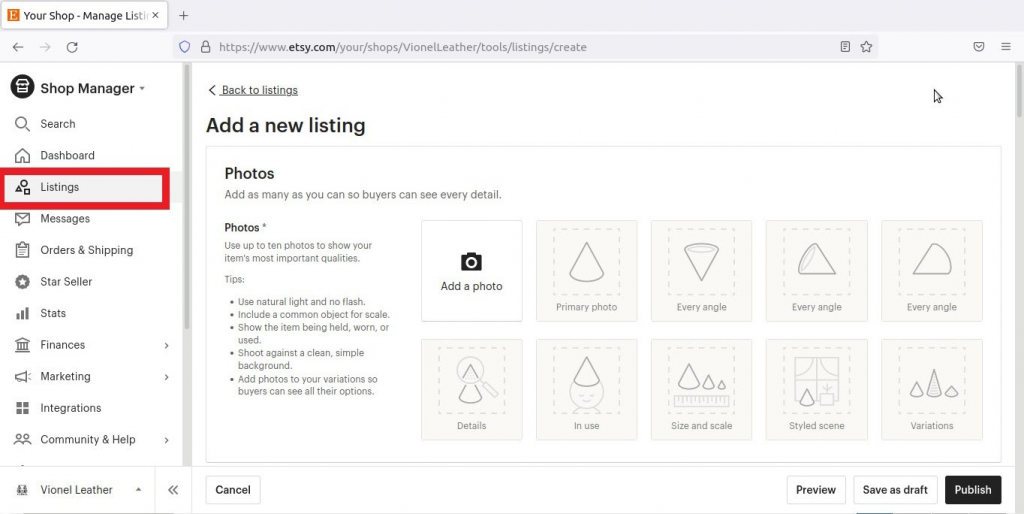
Task: Select the Styled scene photo placeholder
Action: click(816, 389)
